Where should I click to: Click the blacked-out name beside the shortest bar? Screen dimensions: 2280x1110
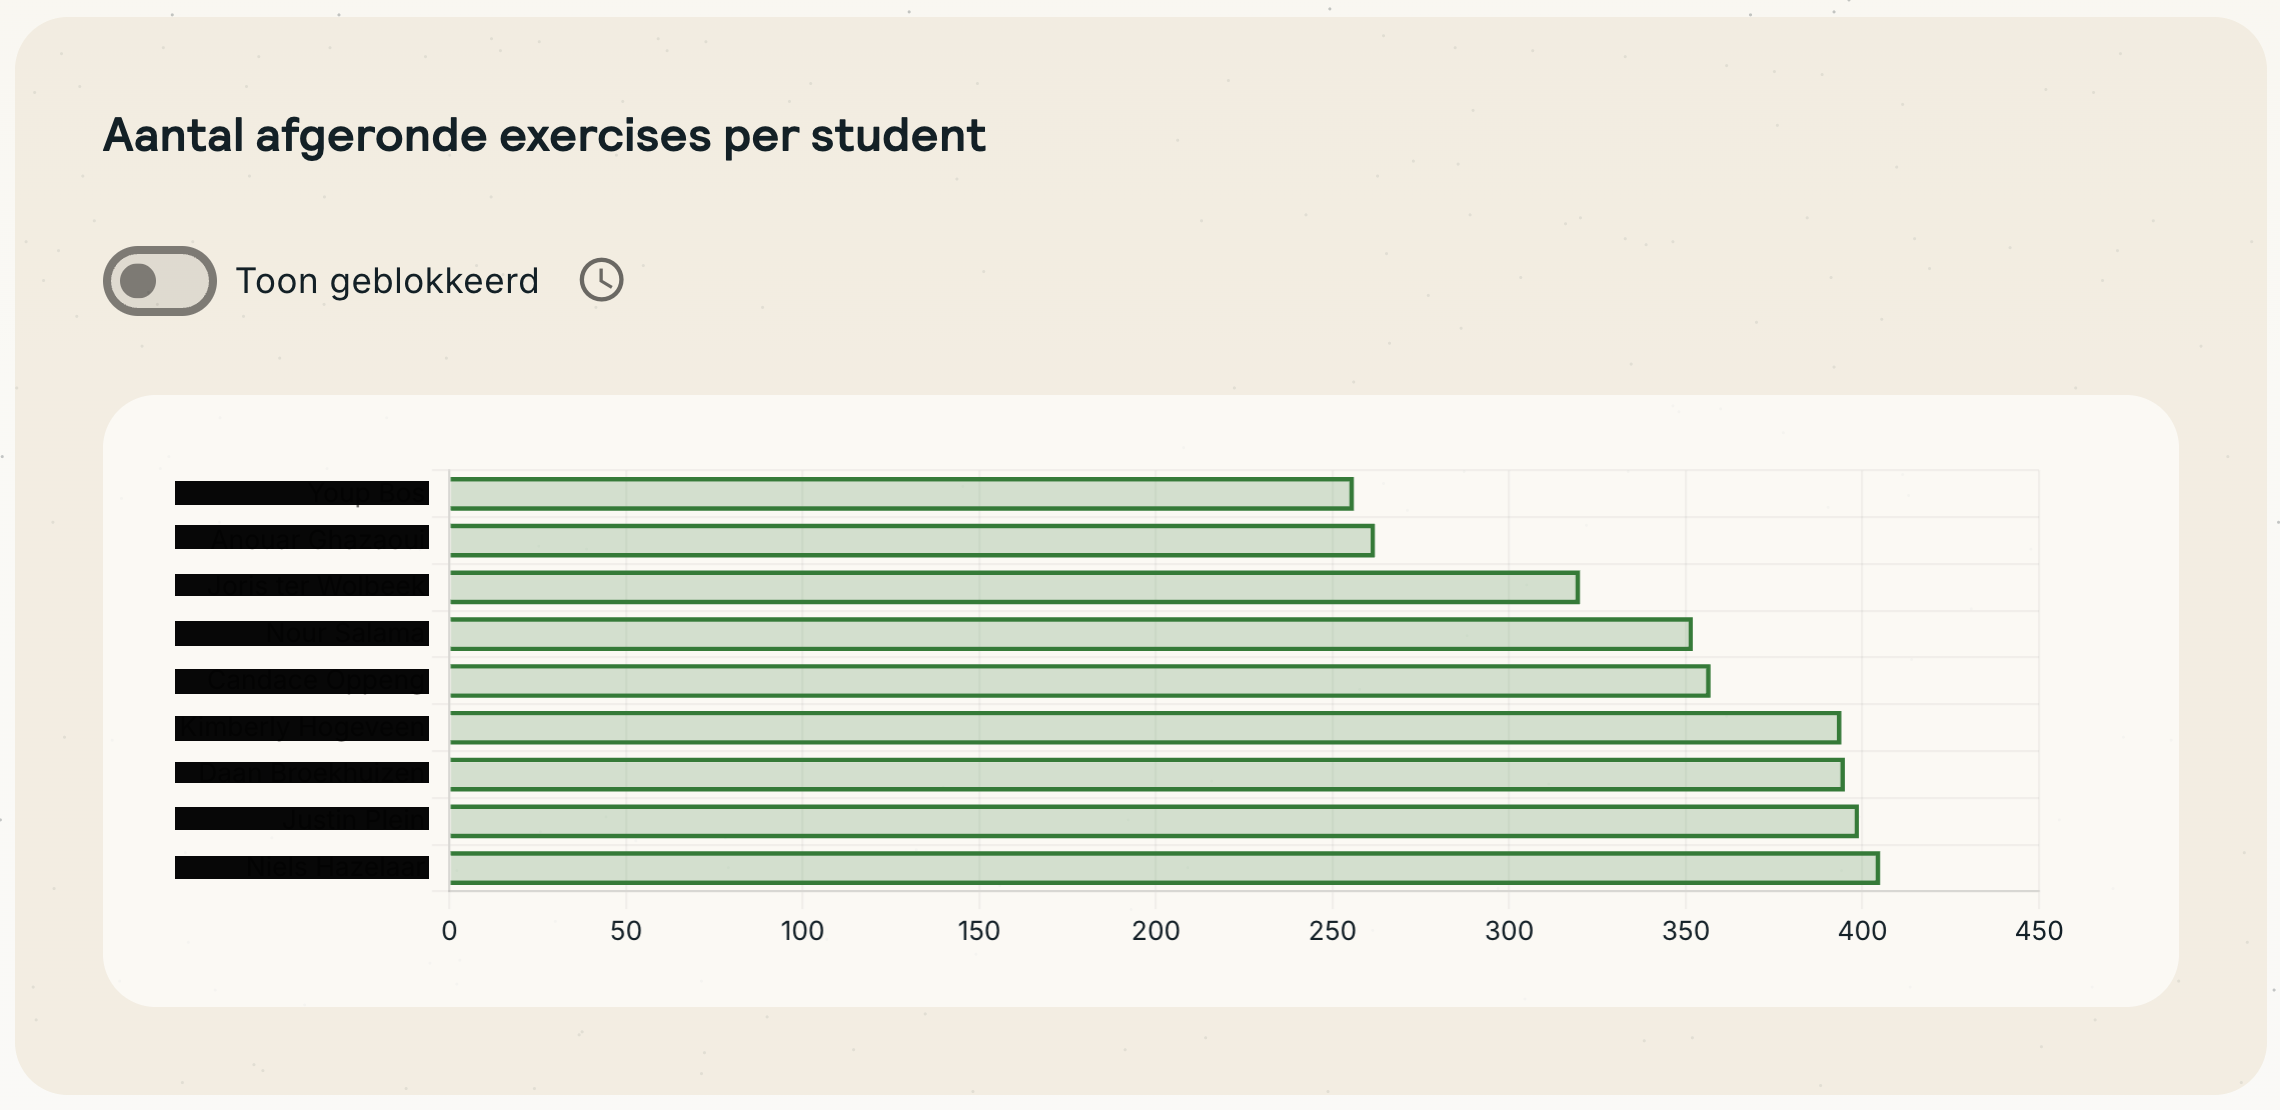tap(302, 493)
